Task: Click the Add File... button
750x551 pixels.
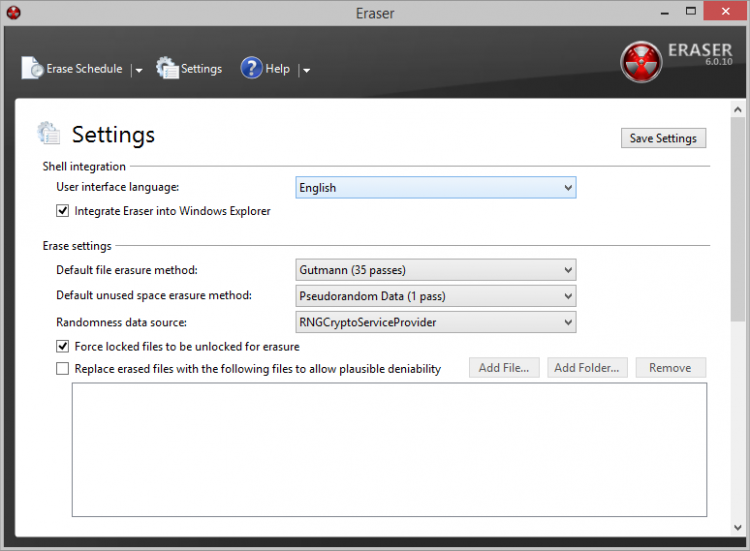Action: (504, 368)
